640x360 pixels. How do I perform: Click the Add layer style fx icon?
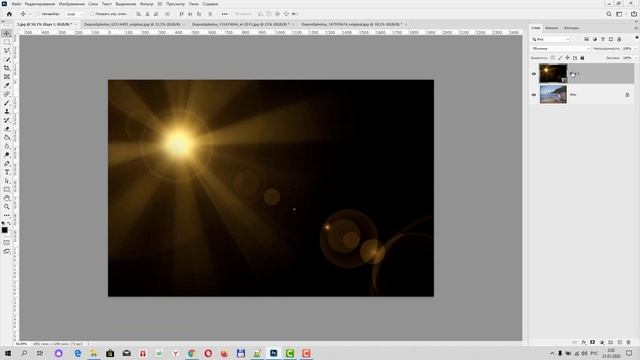tap(584, 342)
